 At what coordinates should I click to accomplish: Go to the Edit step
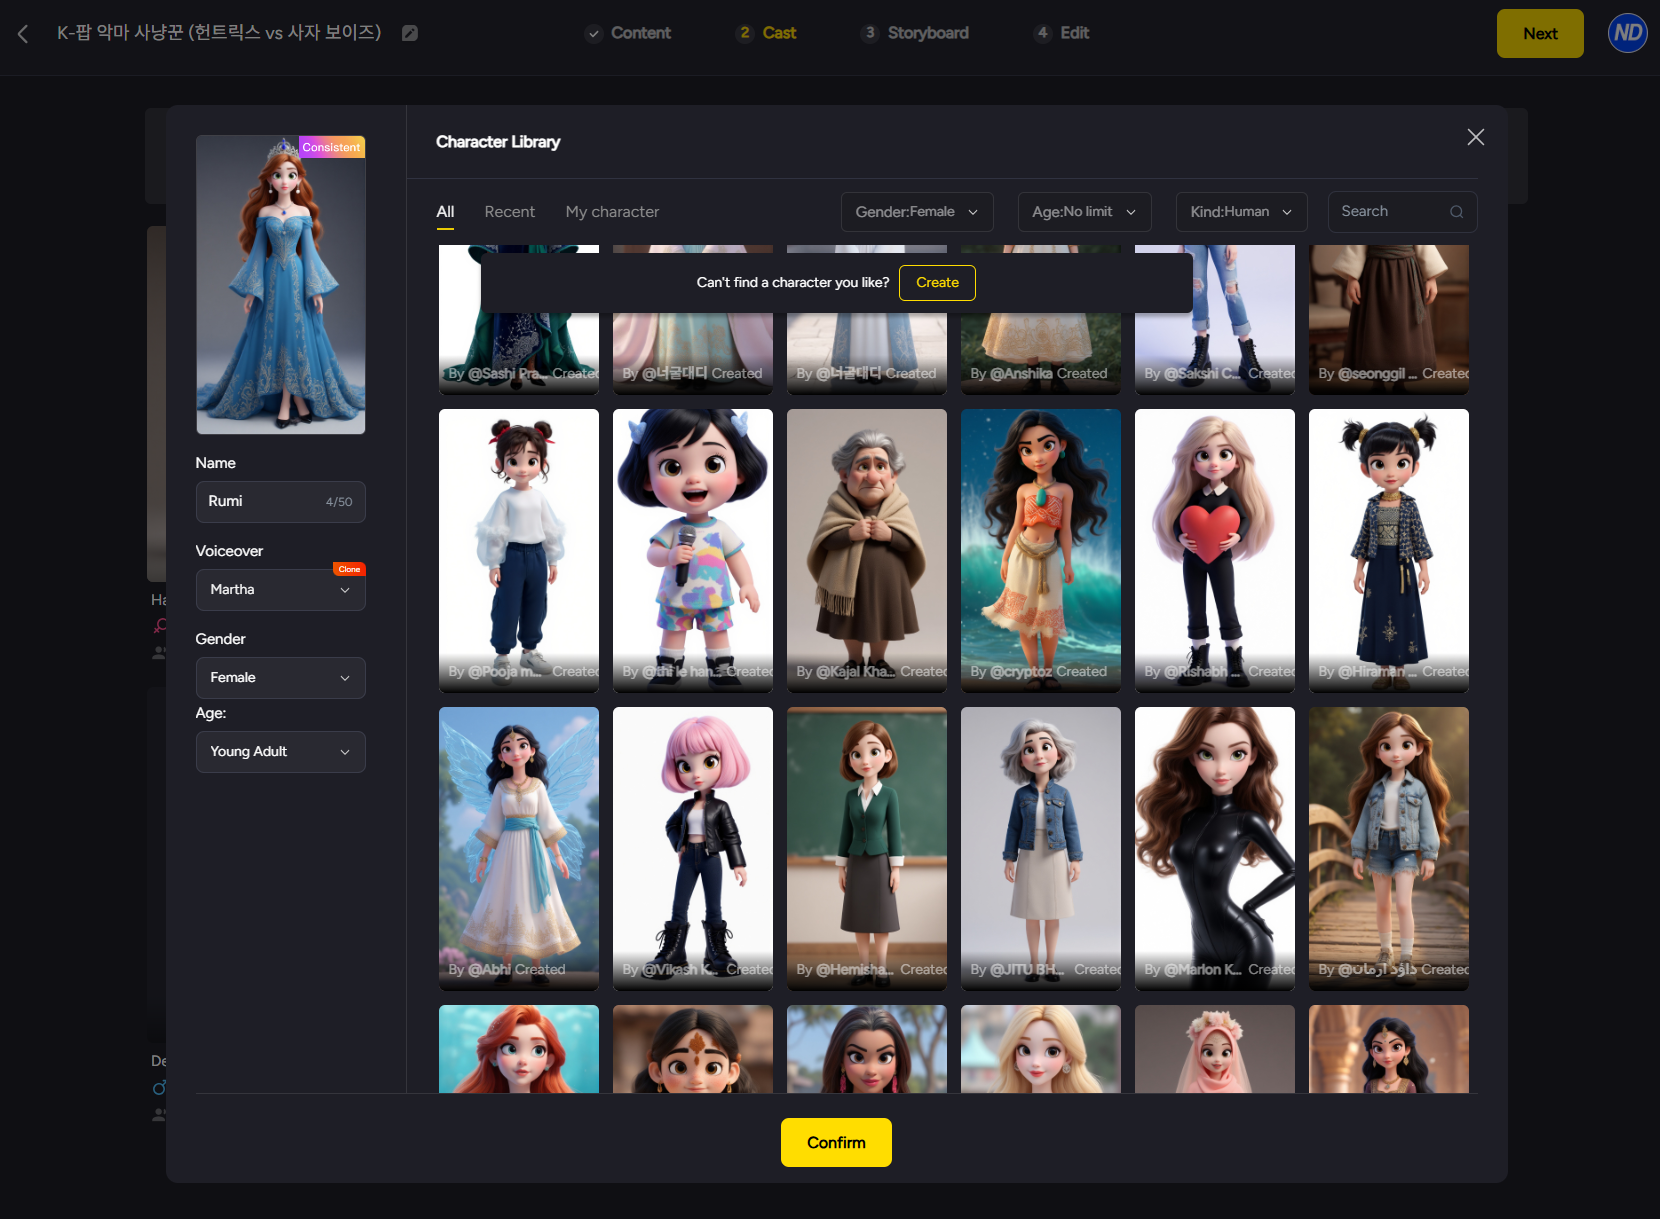point(1062,33)
